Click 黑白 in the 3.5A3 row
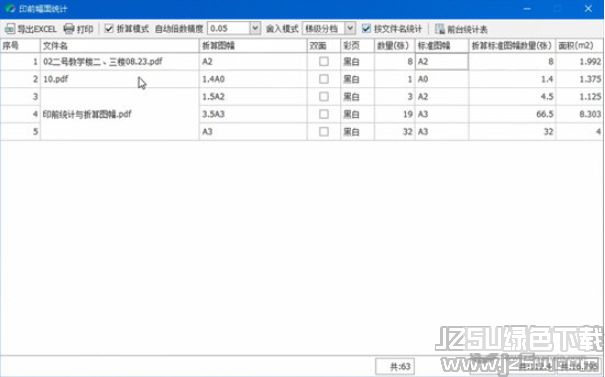This screenshot has width=605, height=377. pyautogui.click(x=357, y=114)
